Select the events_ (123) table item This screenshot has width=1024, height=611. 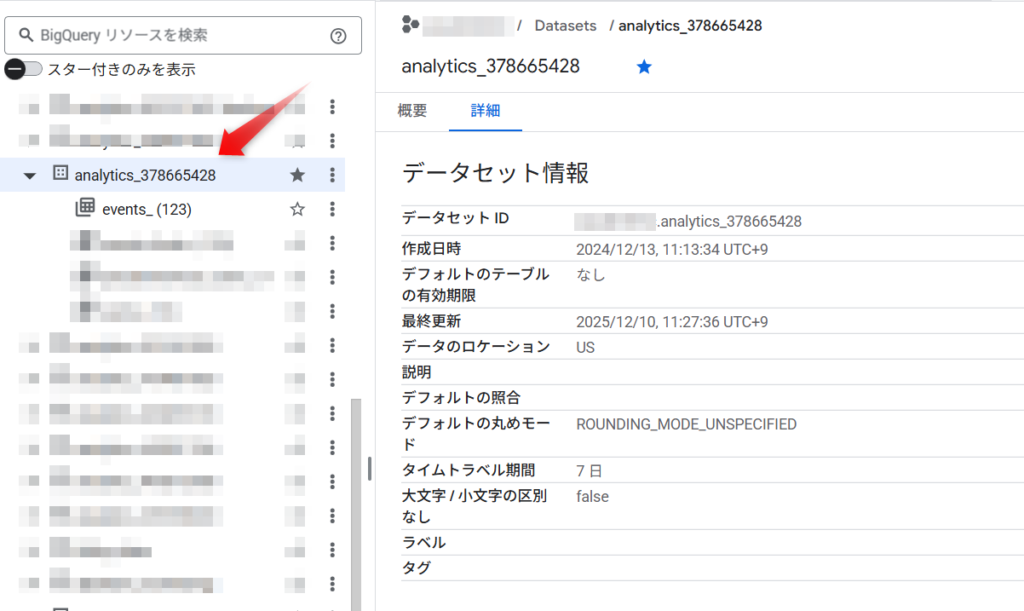[x=146, y=209]
